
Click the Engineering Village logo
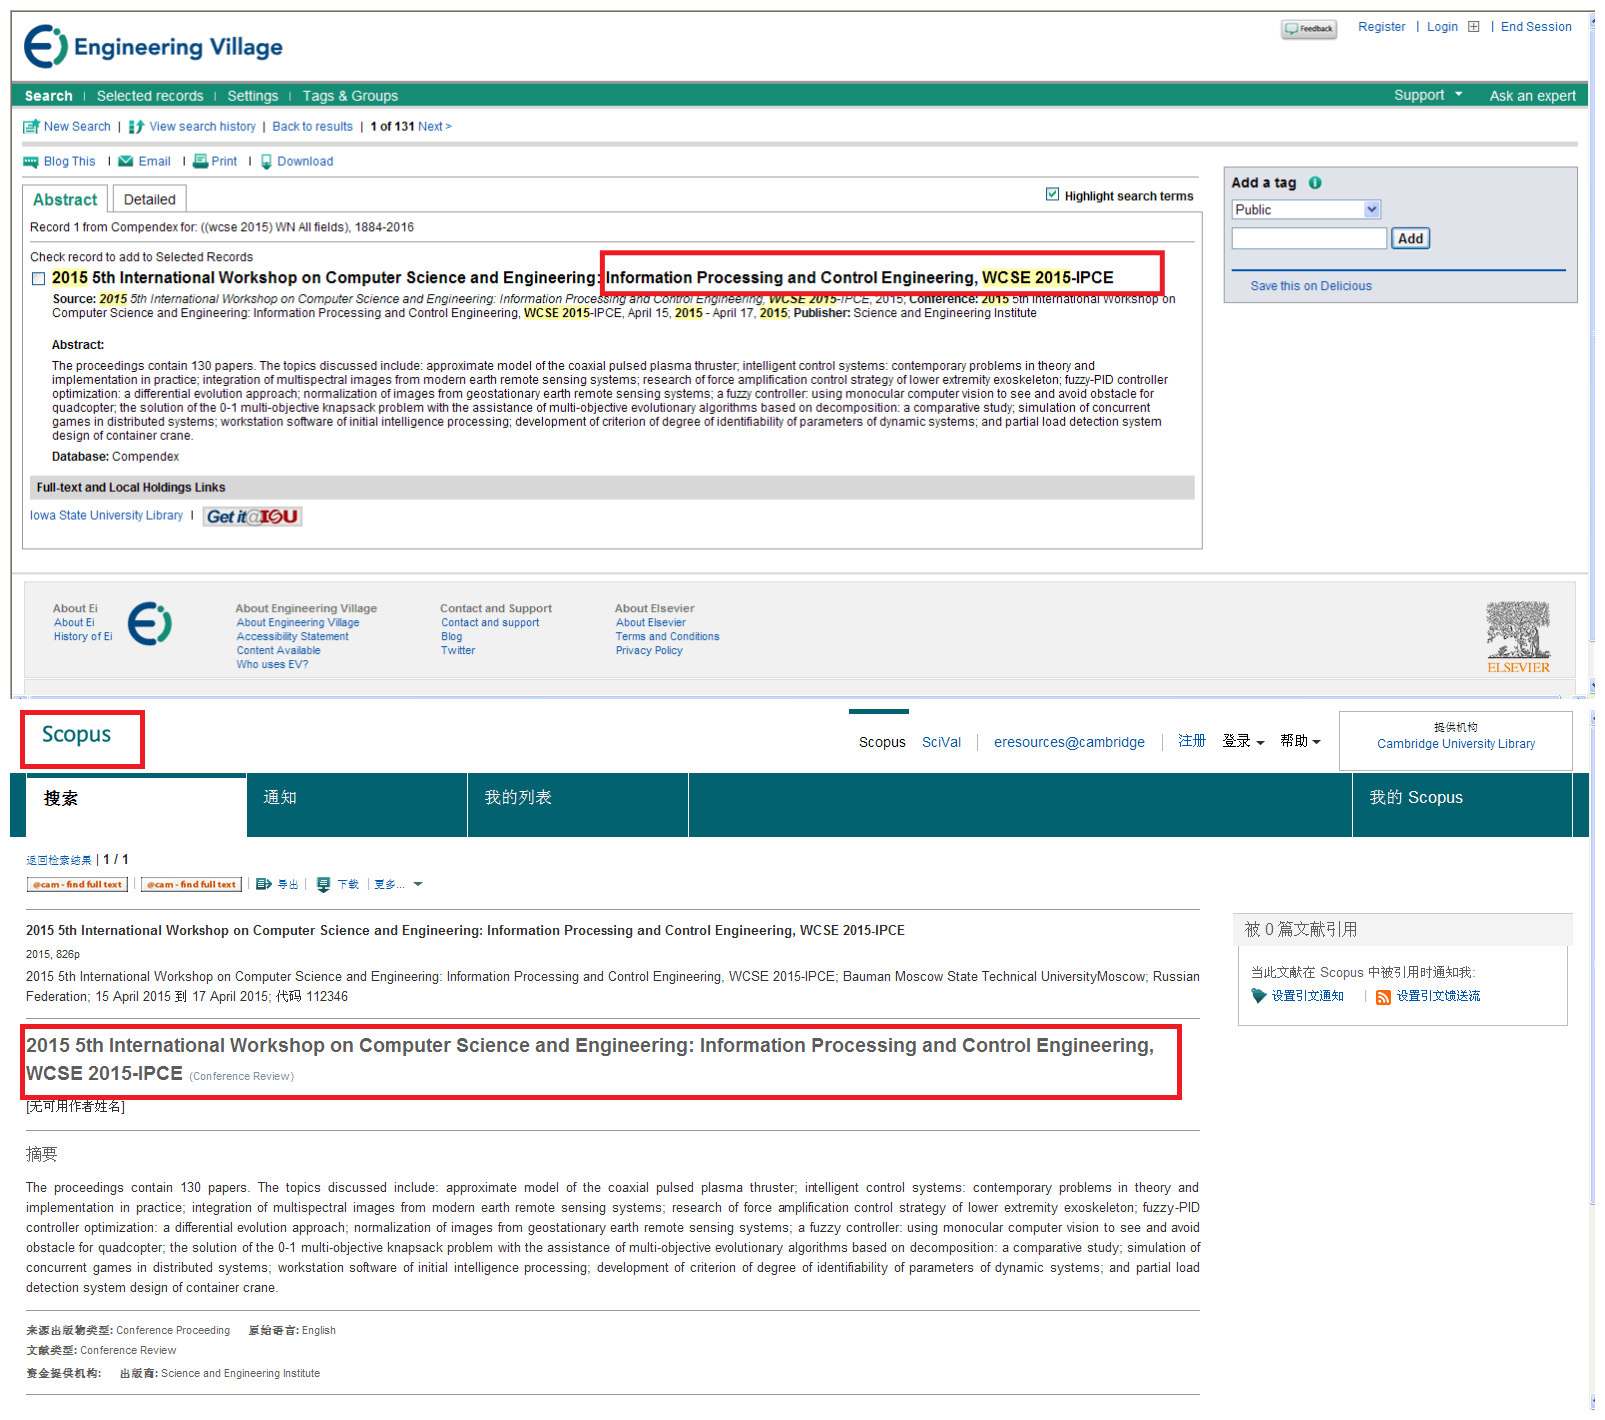(153, 47)
